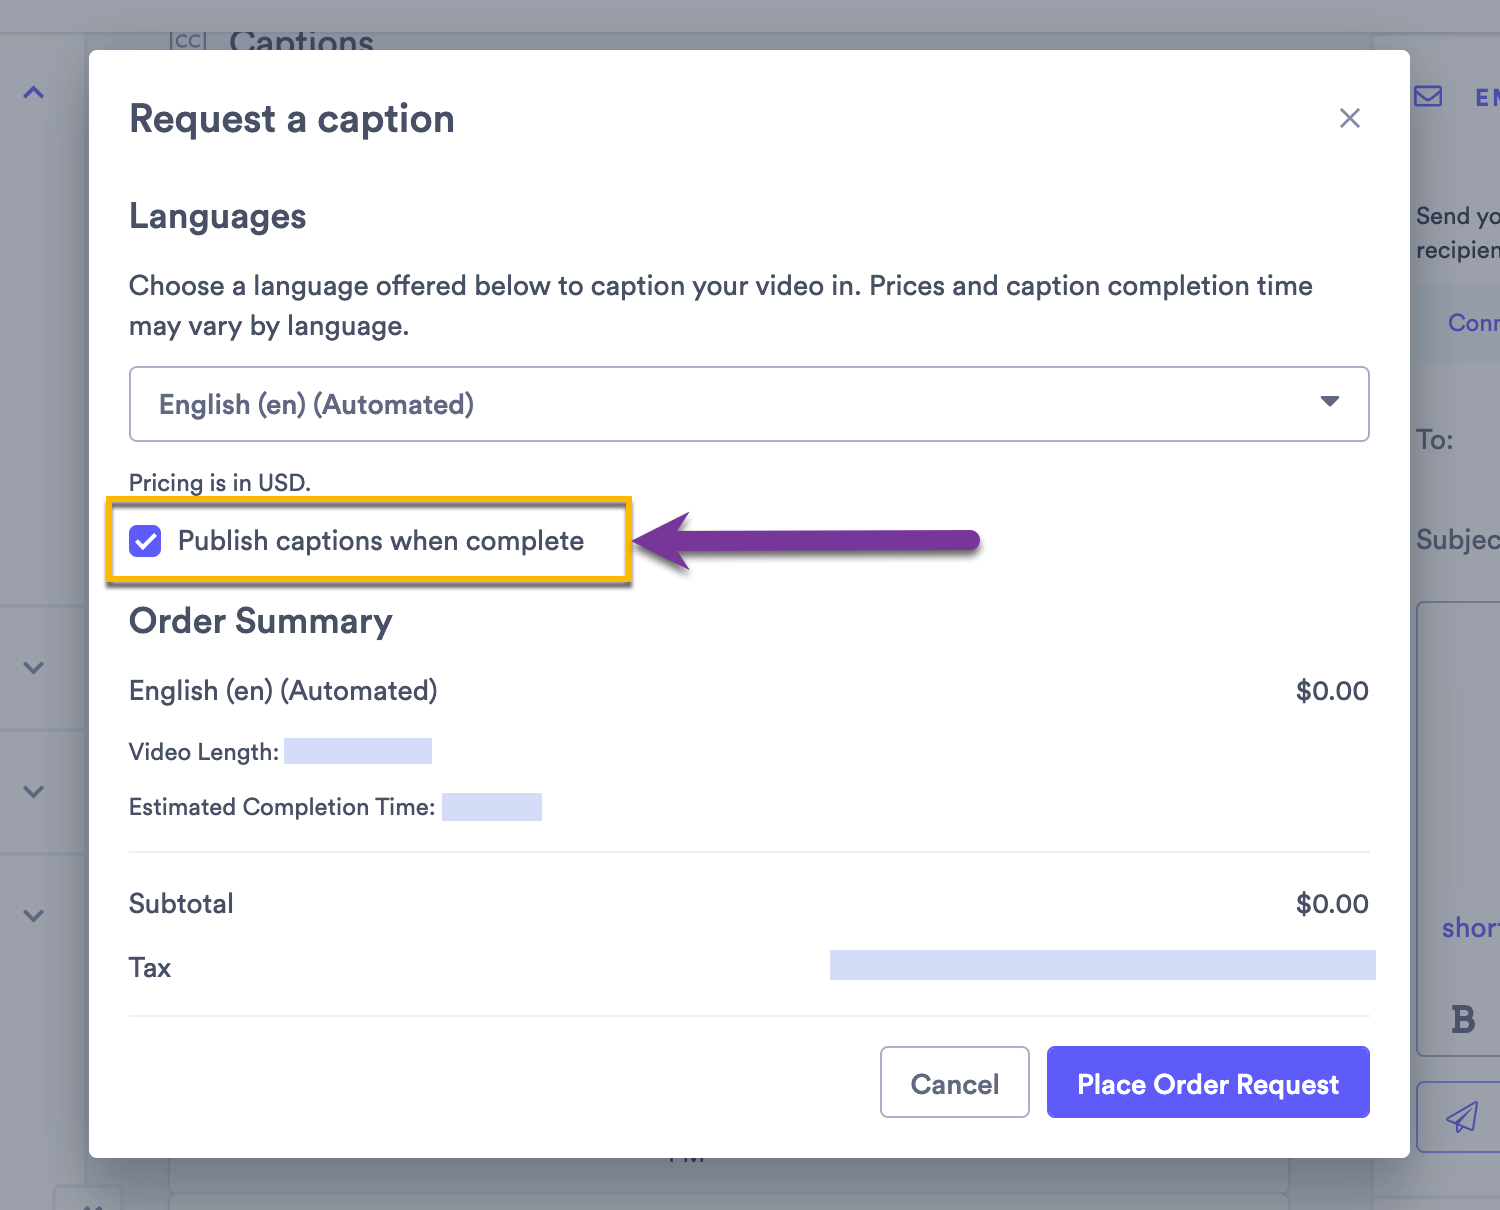Click the CC captions icon at top
Screen dimensions: 1500x1210
pos(188,40)
